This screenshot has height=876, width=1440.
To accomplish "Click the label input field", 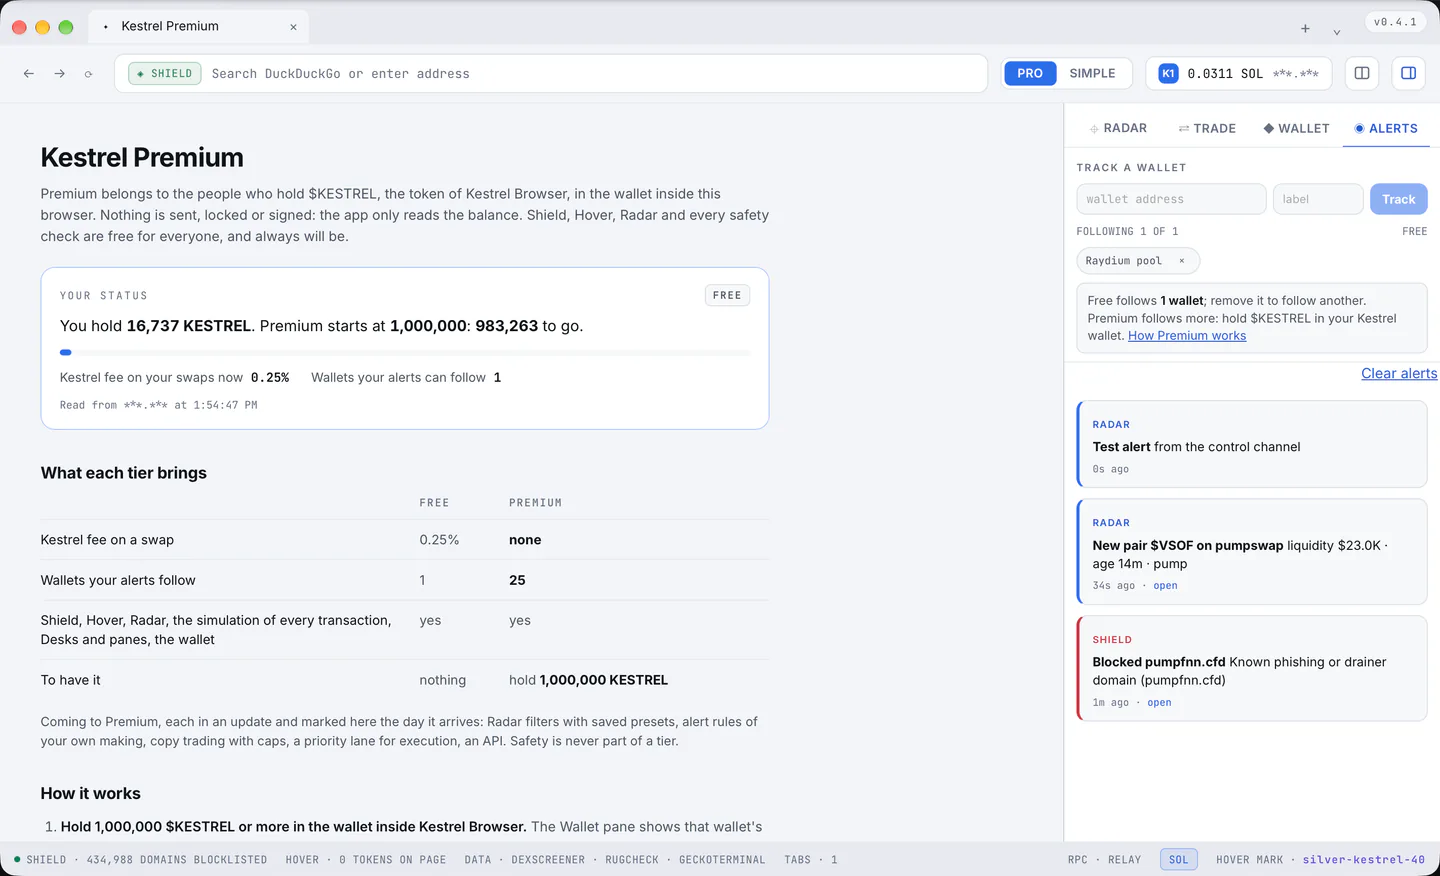I will (x=1317, y=199).
